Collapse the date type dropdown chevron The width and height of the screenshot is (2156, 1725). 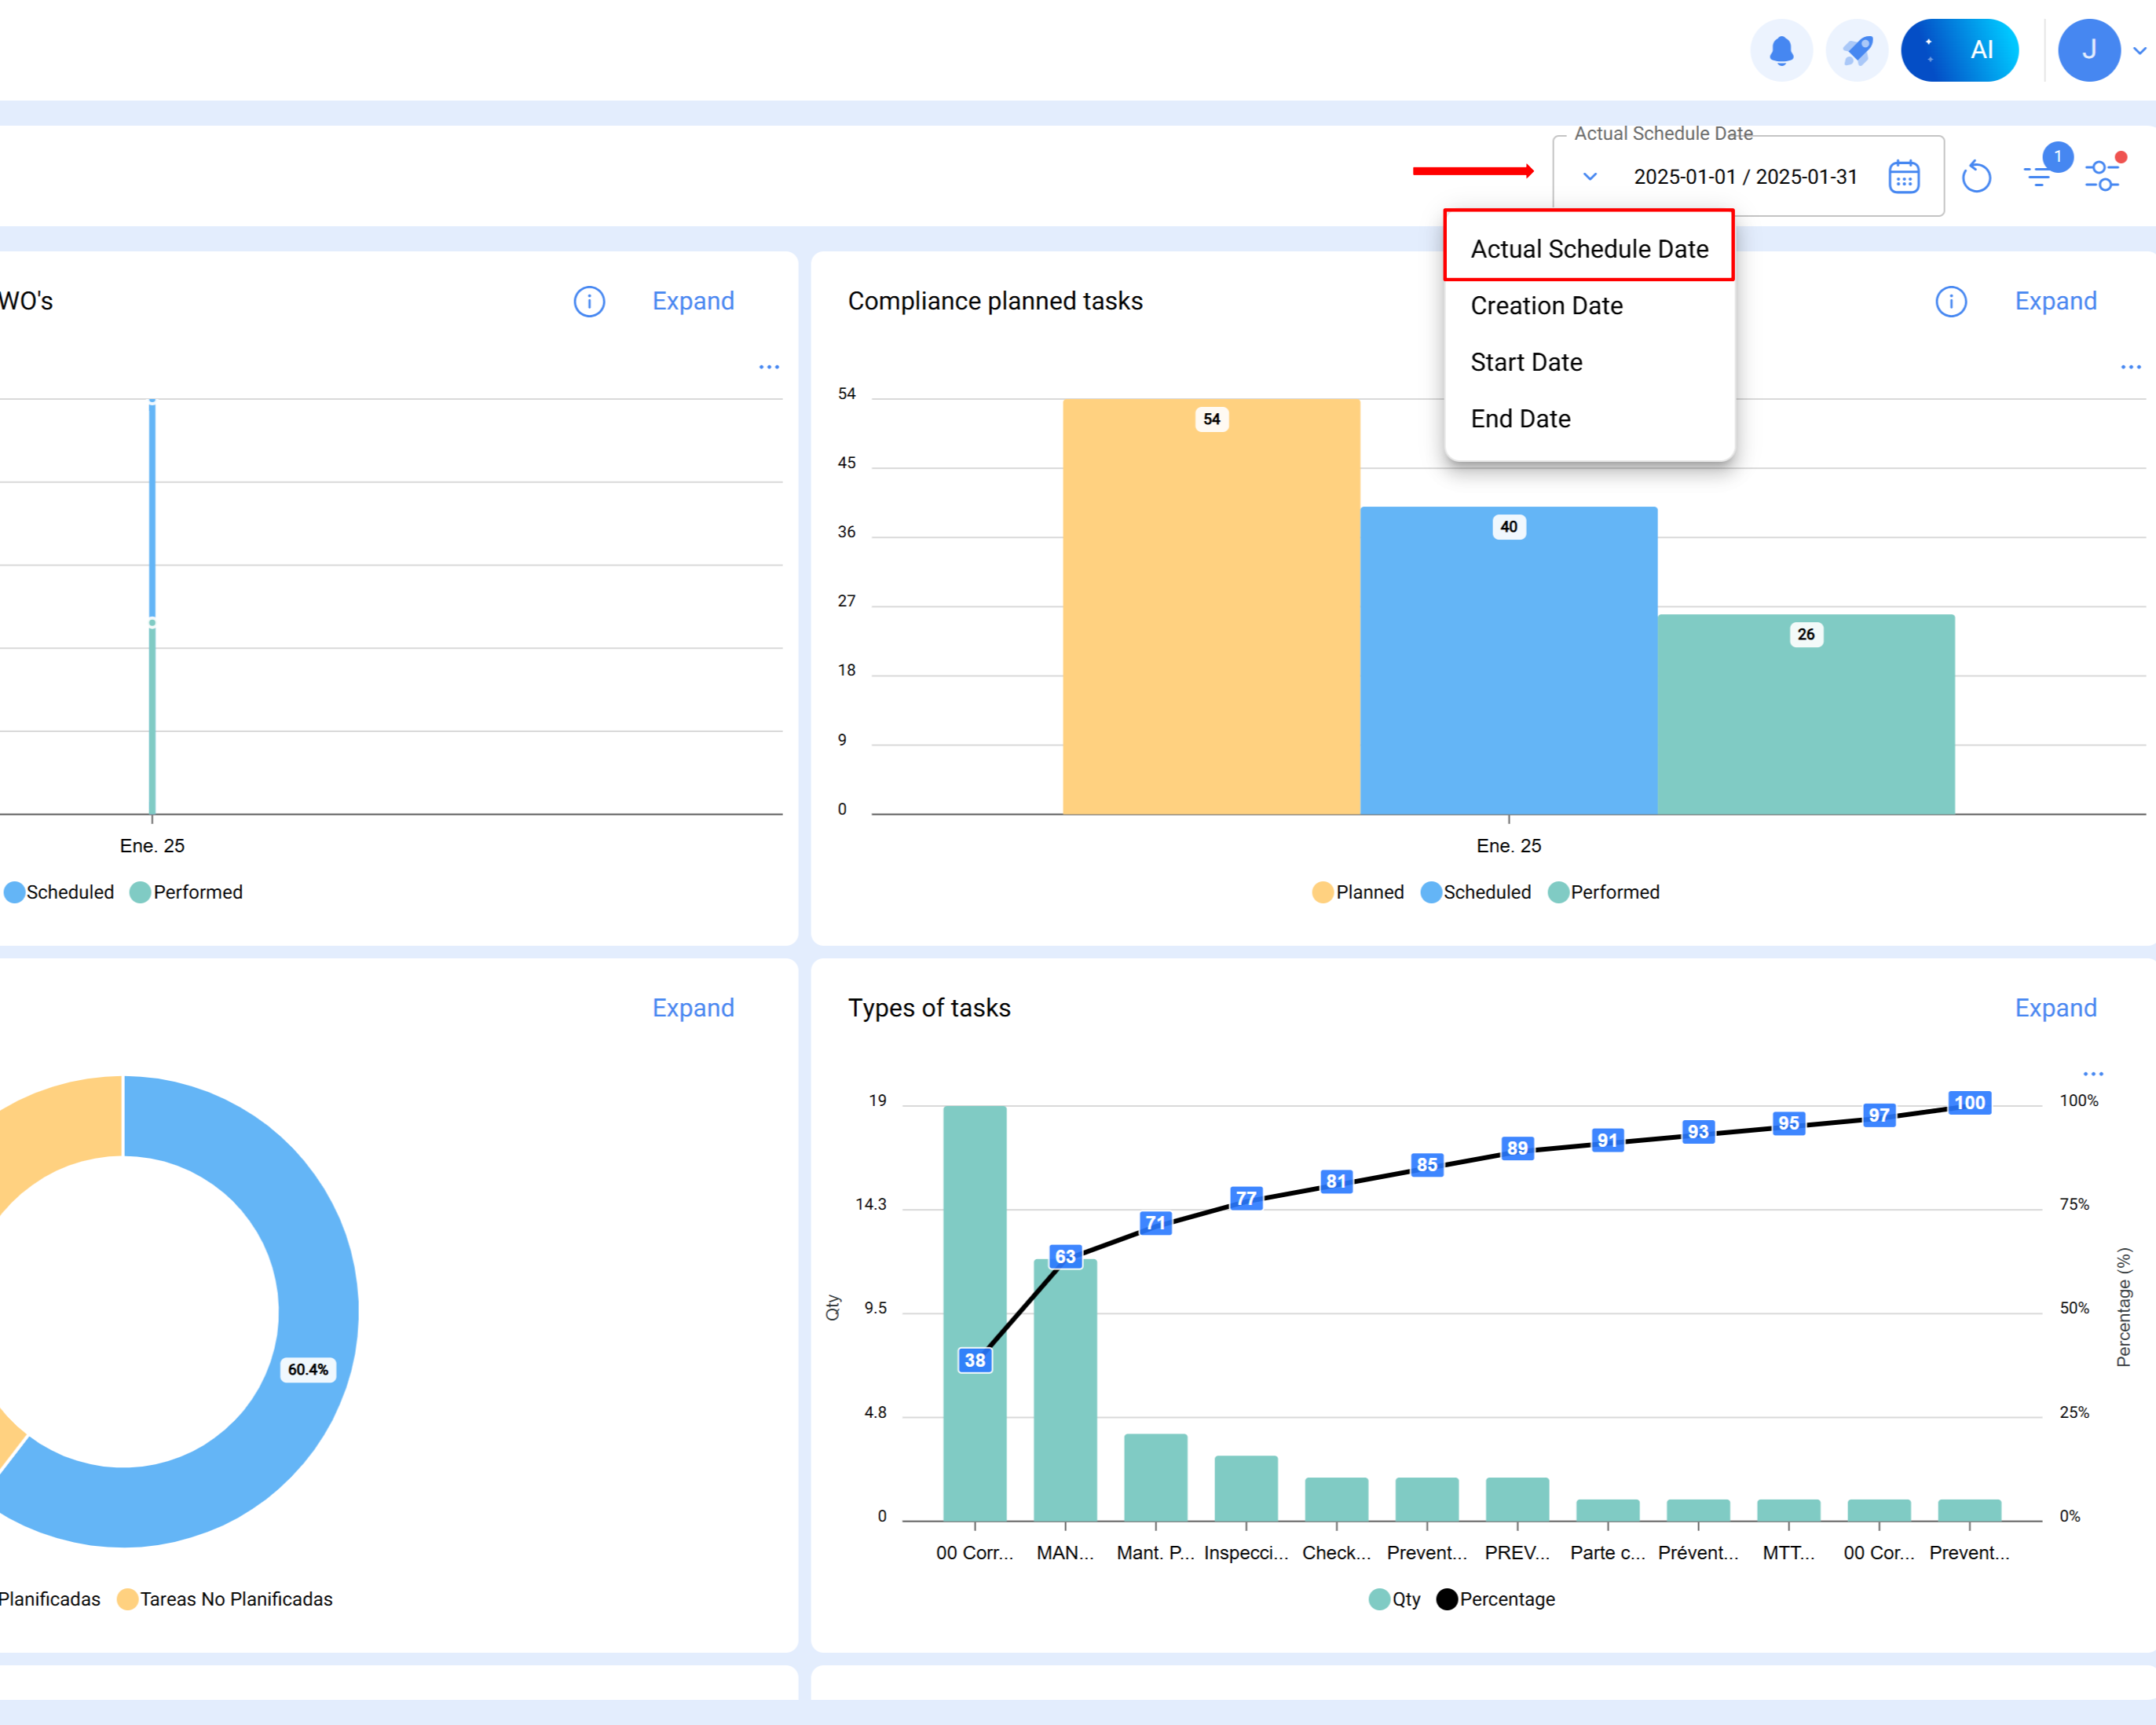[x=1589, y=177]
